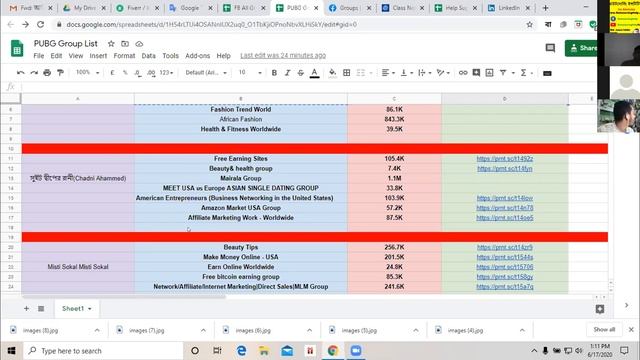This screenshot has height=360, width=640.
Task: Open the Edit menu
Action: pyautogui.click(x=56, y=56)
